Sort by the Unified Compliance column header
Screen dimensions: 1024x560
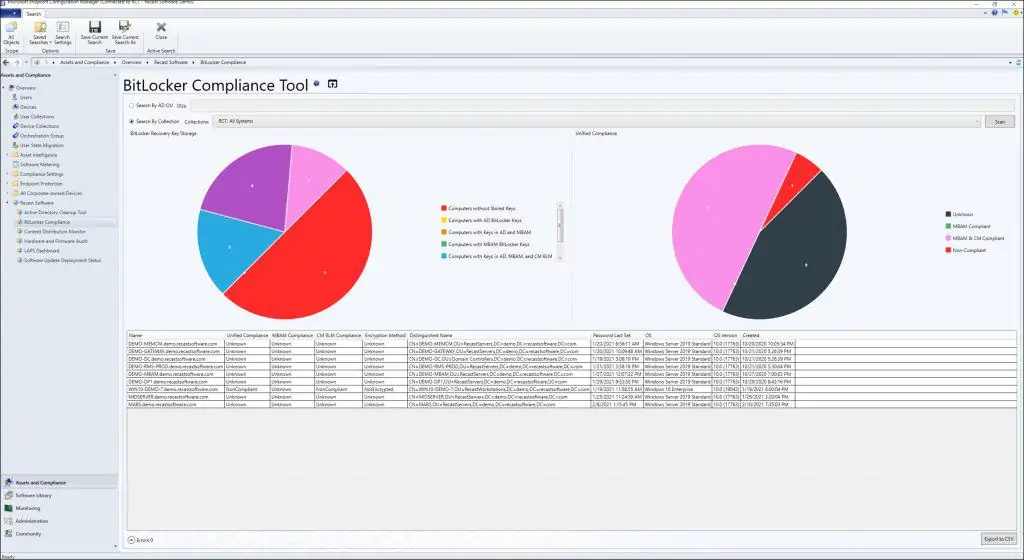coord(247,335)
